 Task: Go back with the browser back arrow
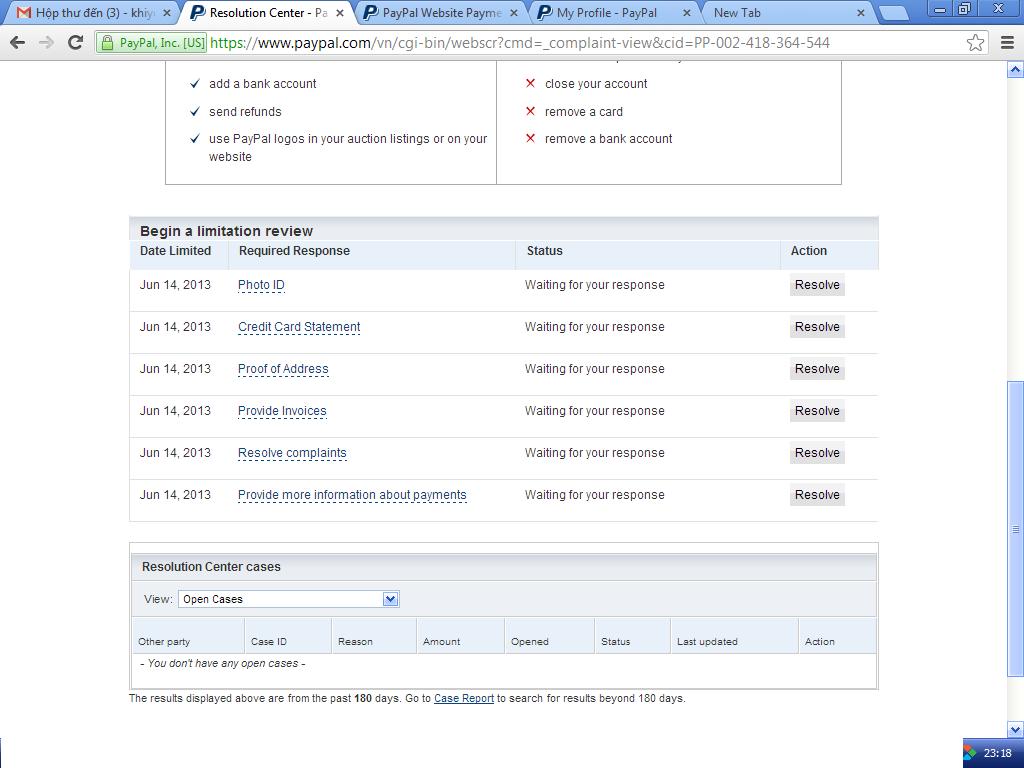[18, 43]
